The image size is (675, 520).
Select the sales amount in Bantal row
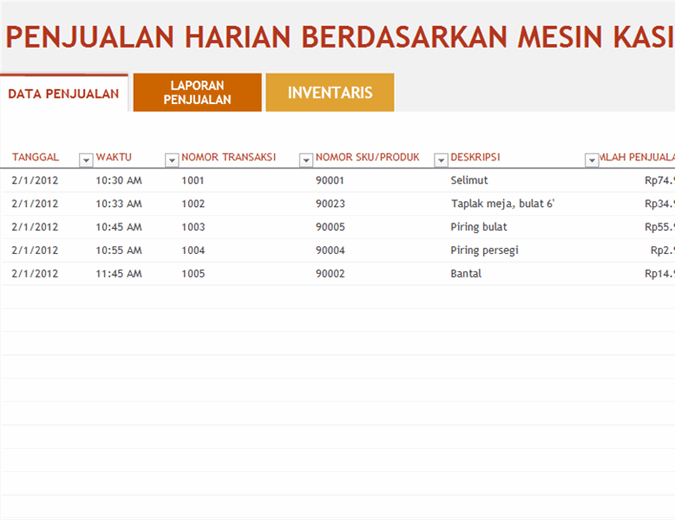(x=660, y=273)
